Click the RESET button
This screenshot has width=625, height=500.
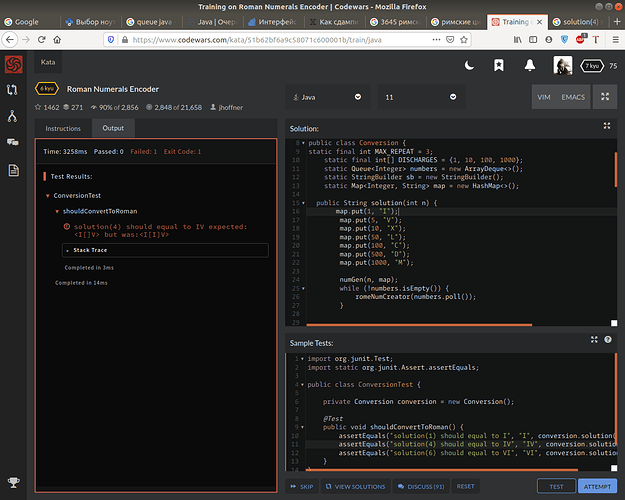coord(465,486)
